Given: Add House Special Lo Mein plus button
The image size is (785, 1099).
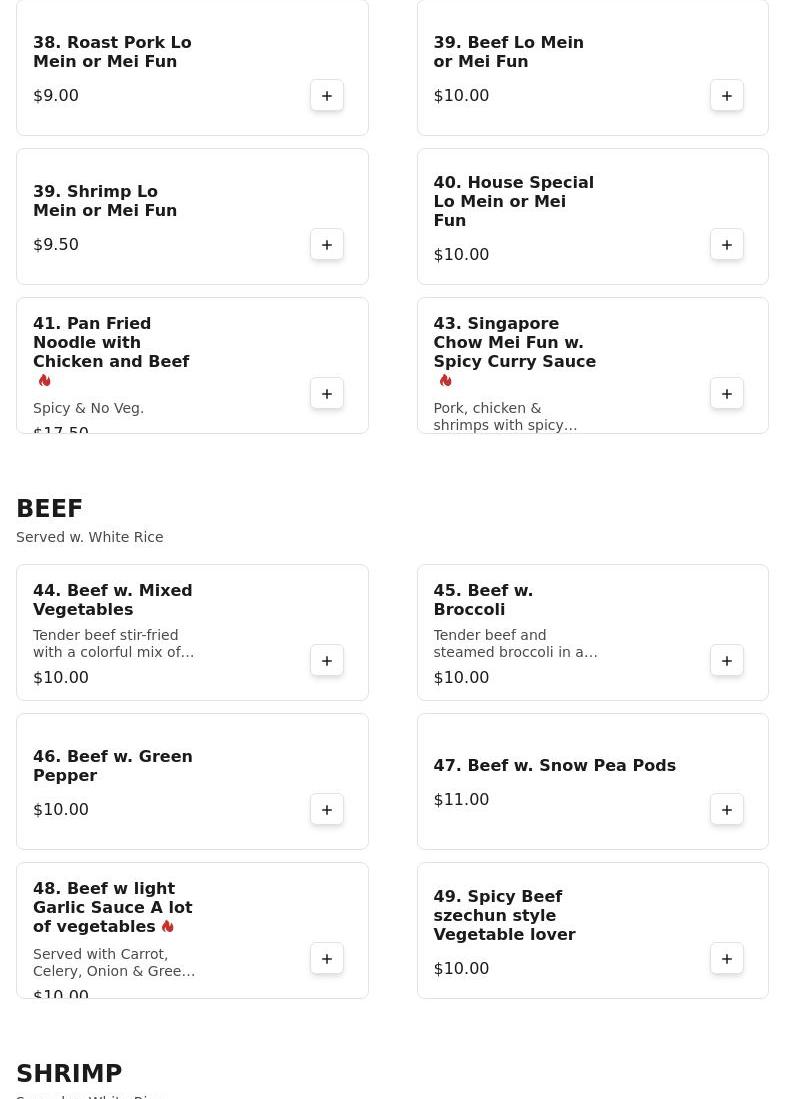Looking at the screenshot, I should tap(727, 245).
